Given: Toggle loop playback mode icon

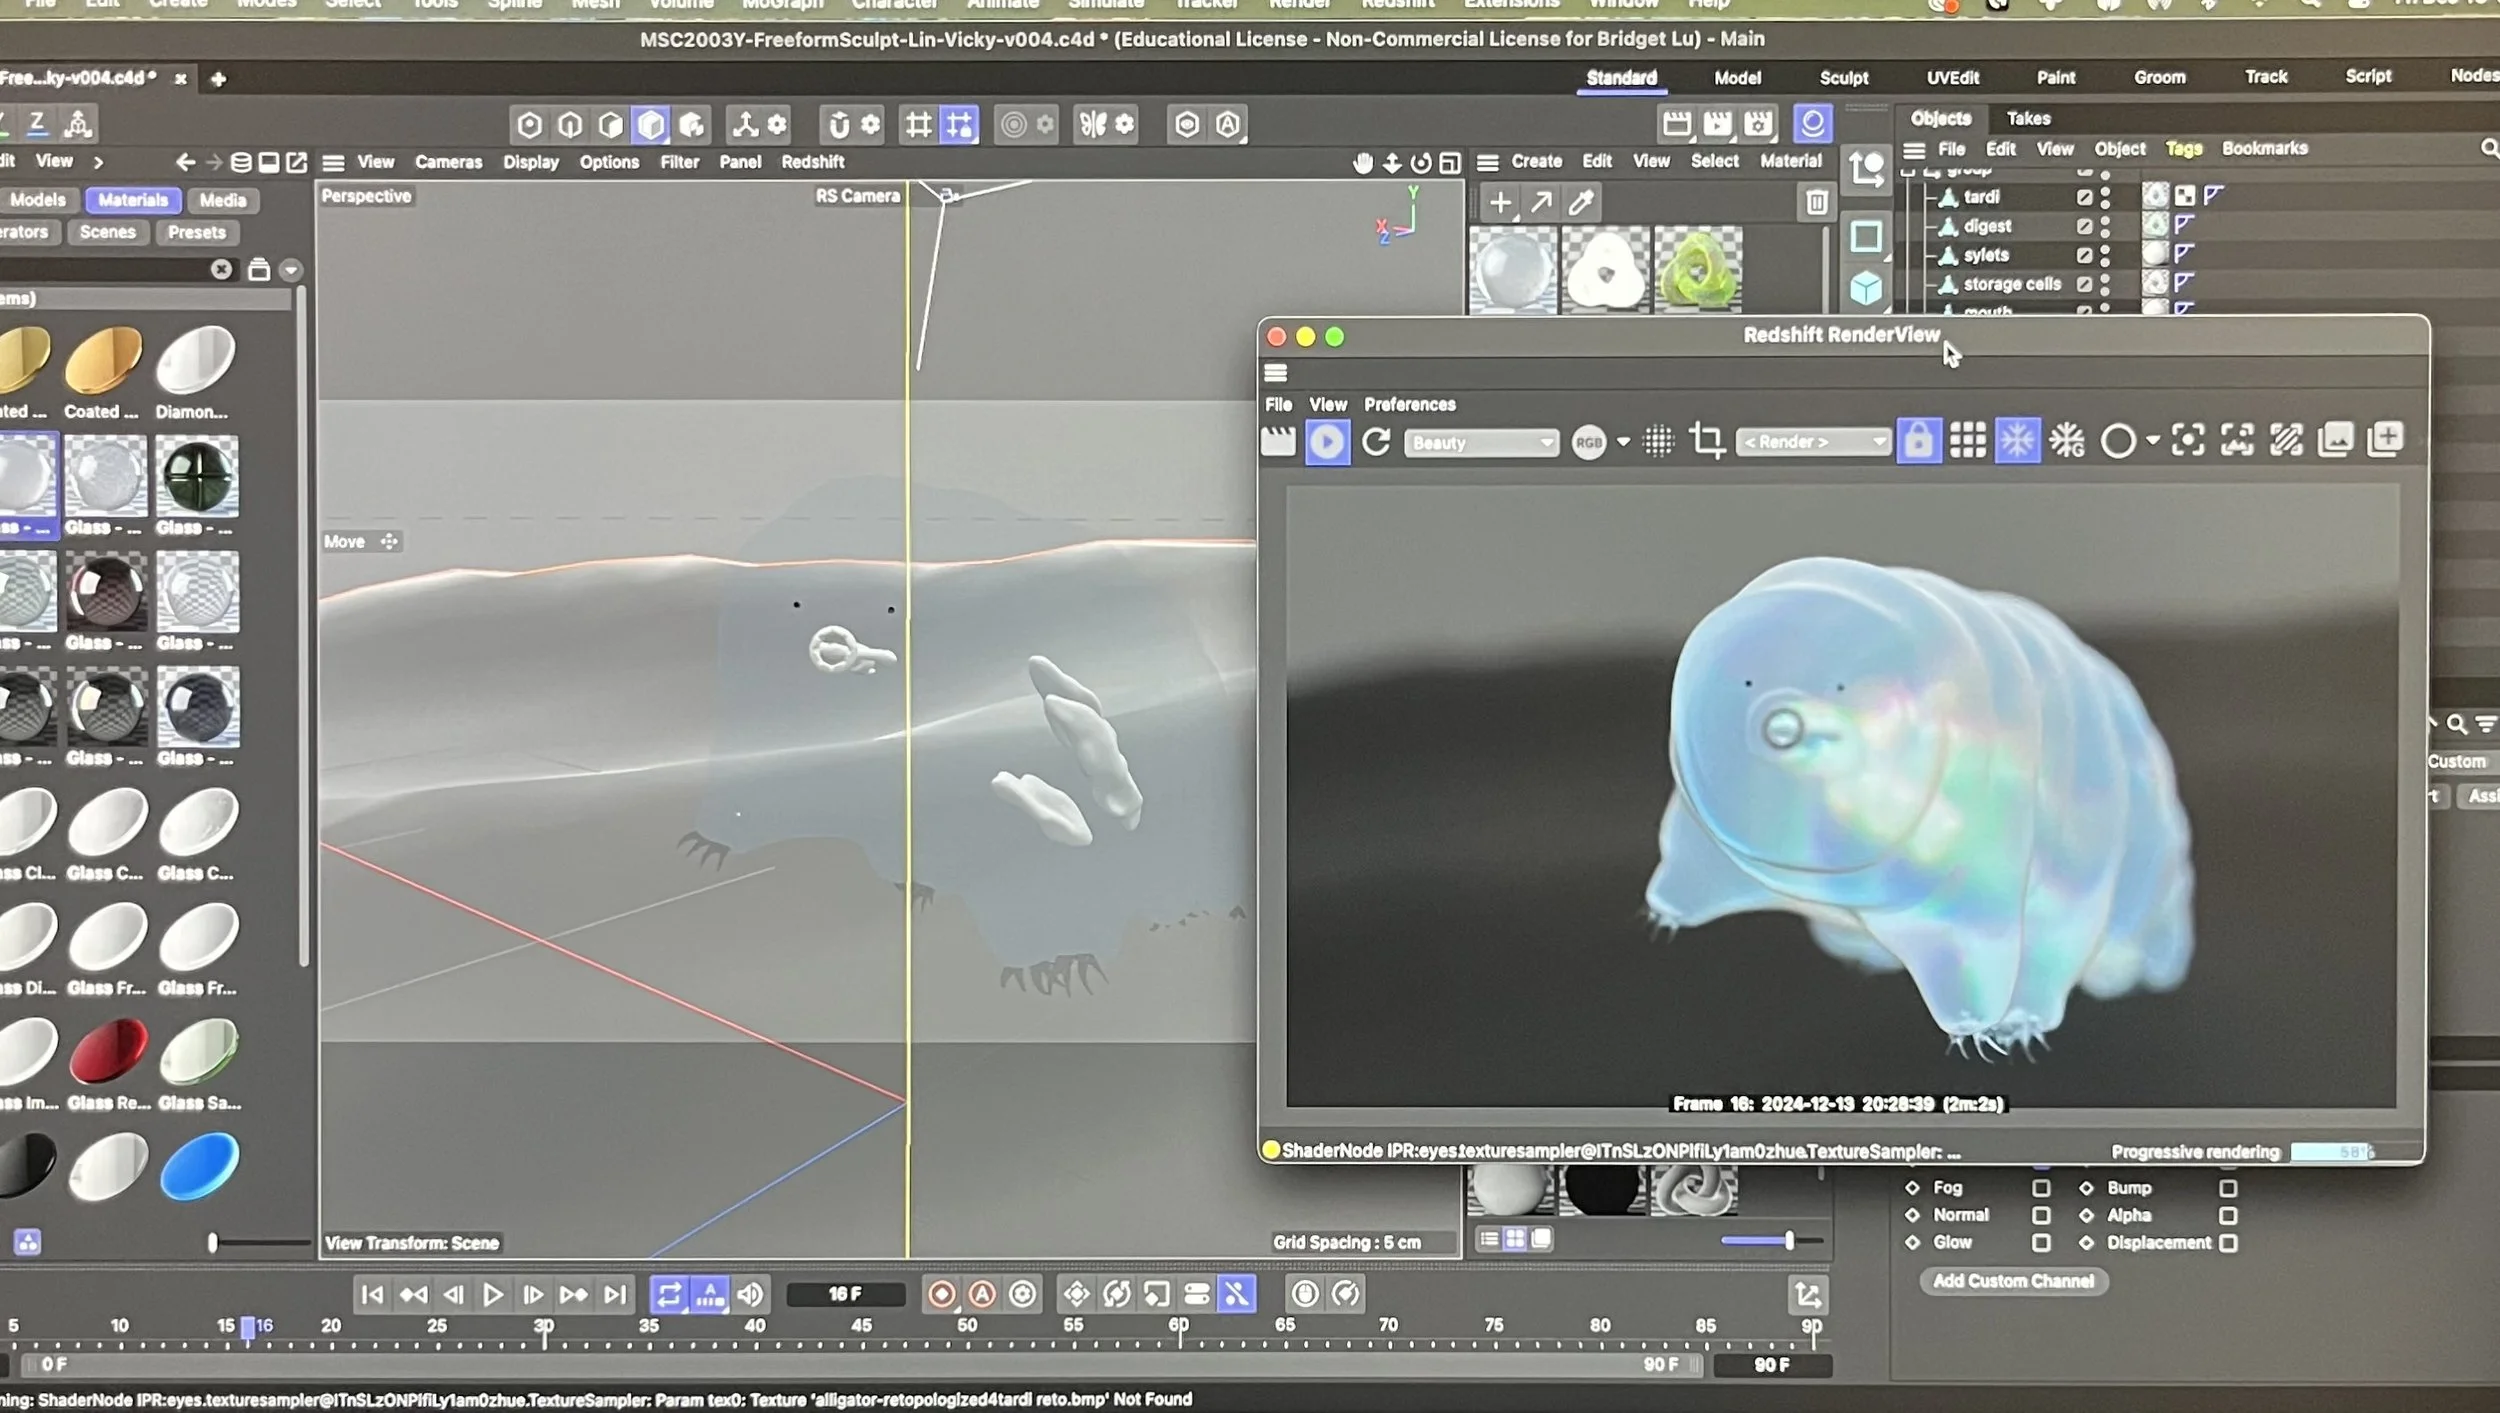Looking at the screenshot, I should (x=668, y=1295).
